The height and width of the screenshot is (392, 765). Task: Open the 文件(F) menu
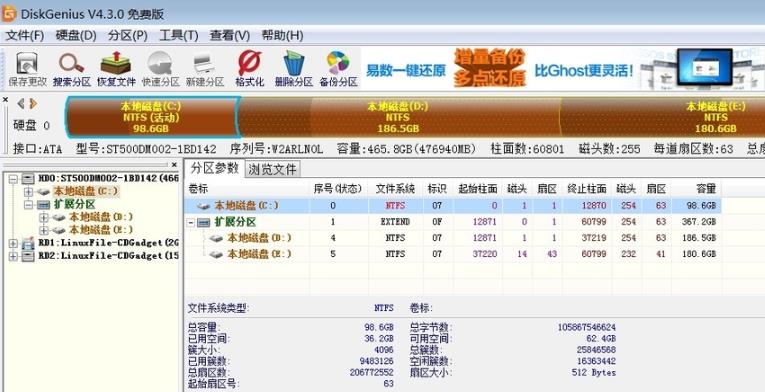[24, 36]
